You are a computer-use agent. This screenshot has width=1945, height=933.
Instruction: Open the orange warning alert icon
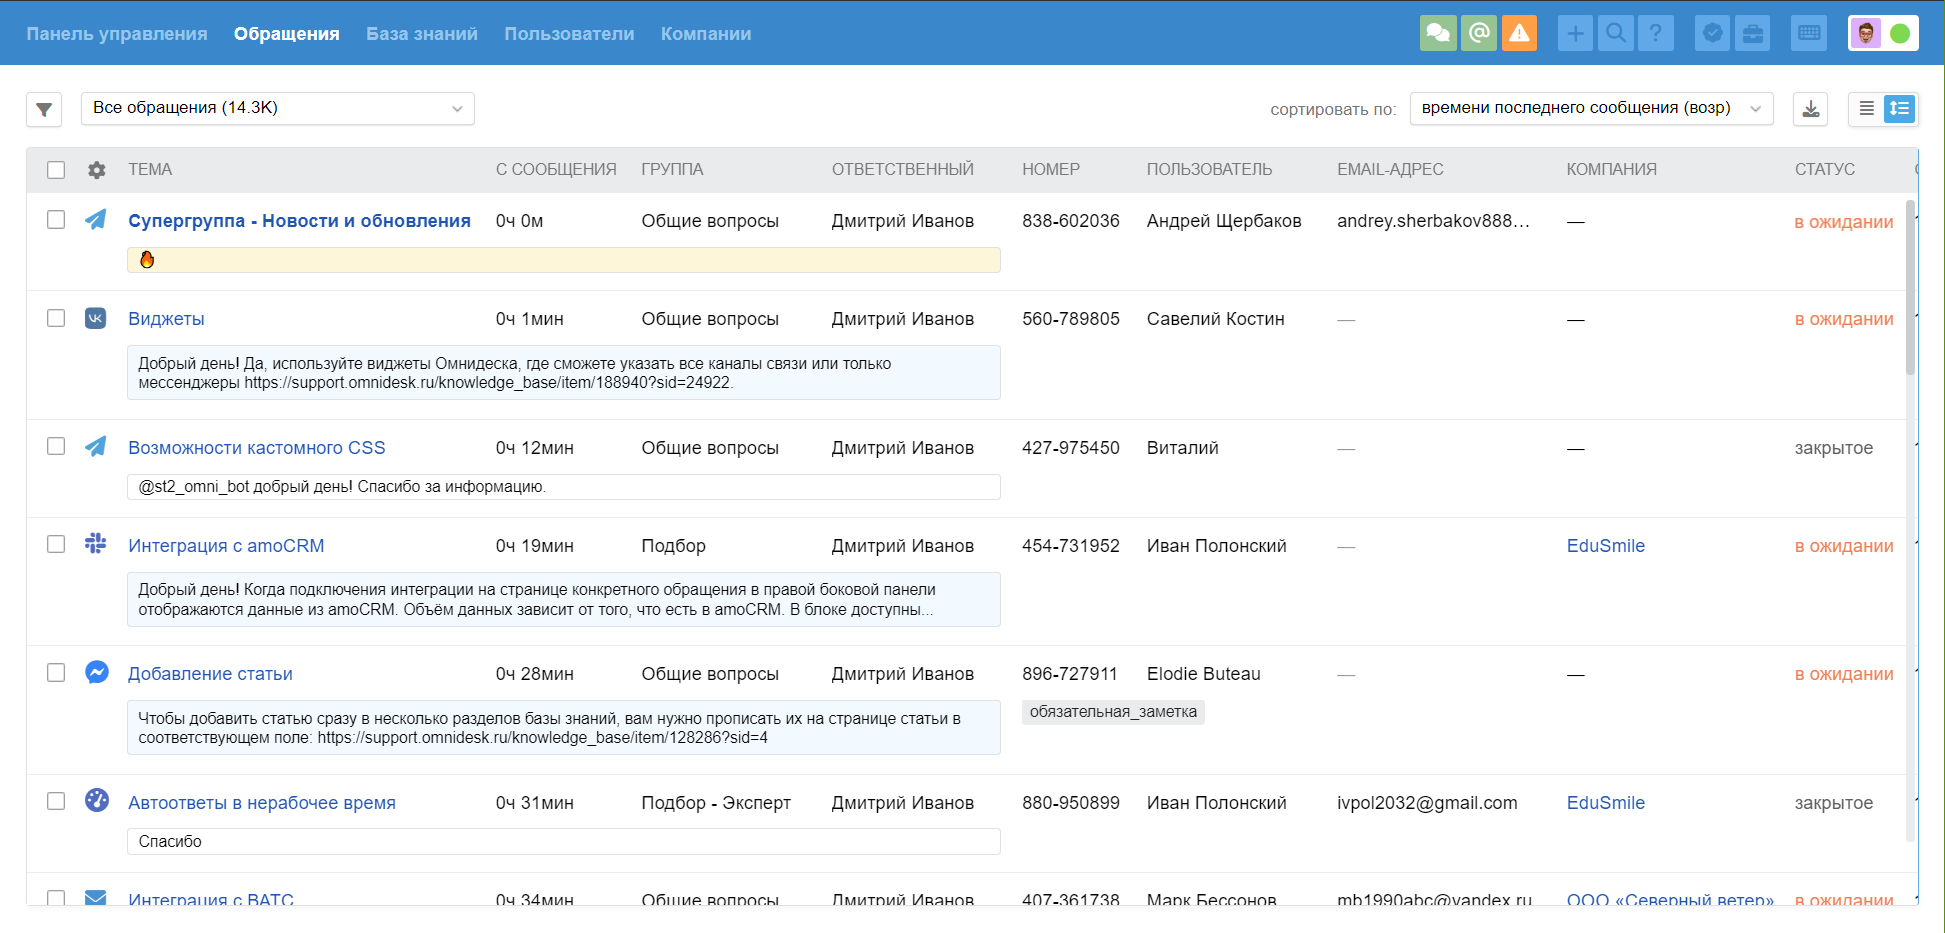pos(1520,33)
